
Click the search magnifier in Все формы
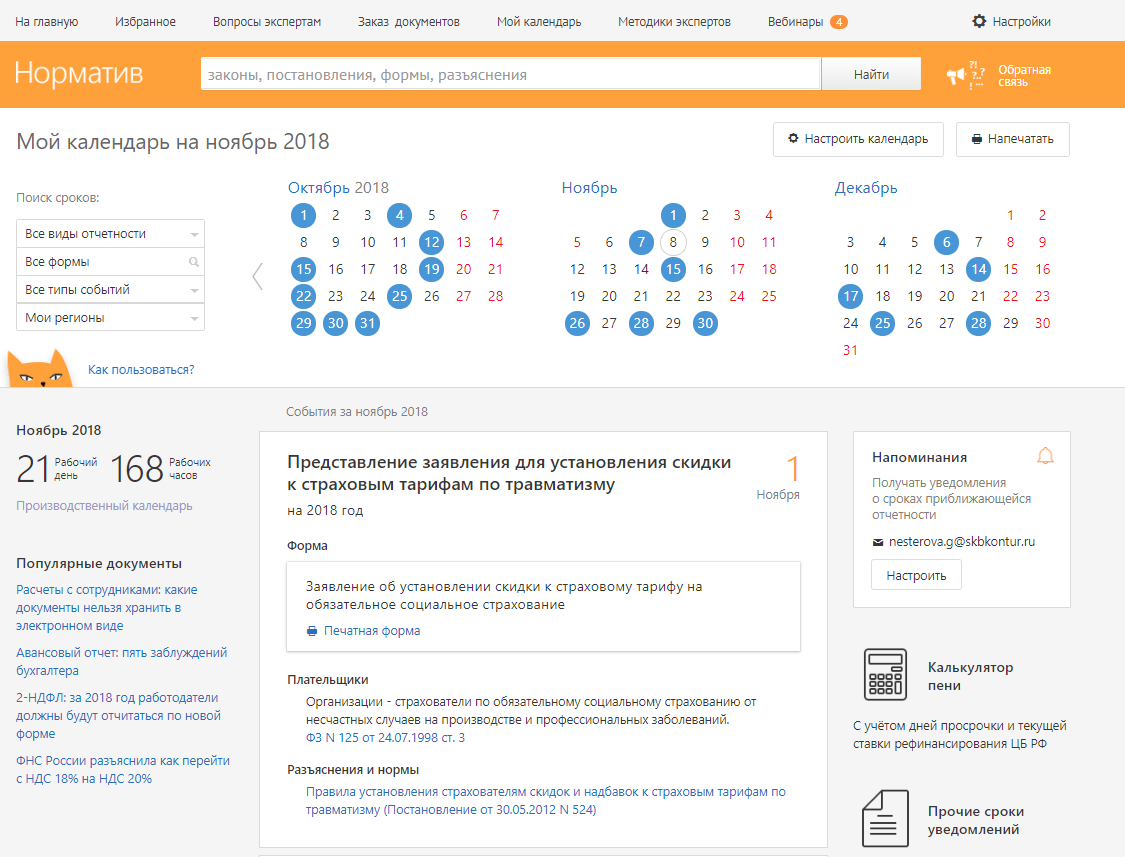[x=194, y=262]
